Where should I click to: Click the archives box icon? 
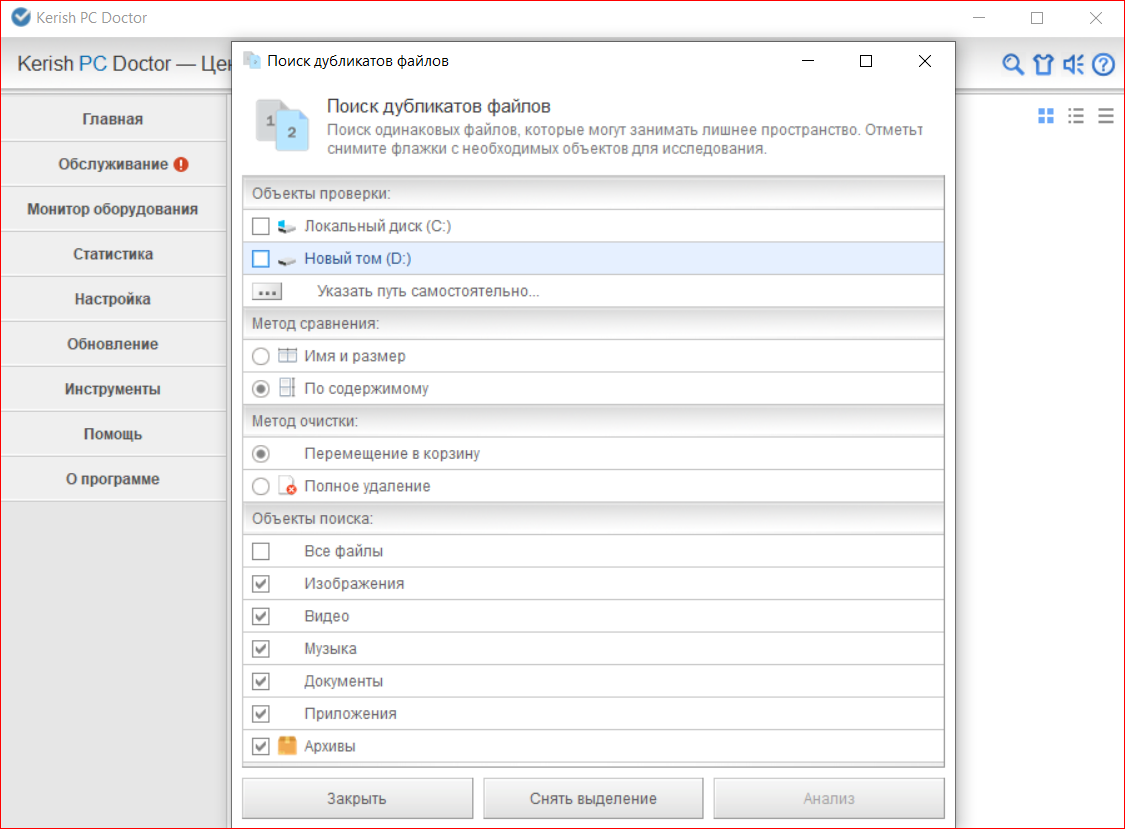[x=287, y=746]
